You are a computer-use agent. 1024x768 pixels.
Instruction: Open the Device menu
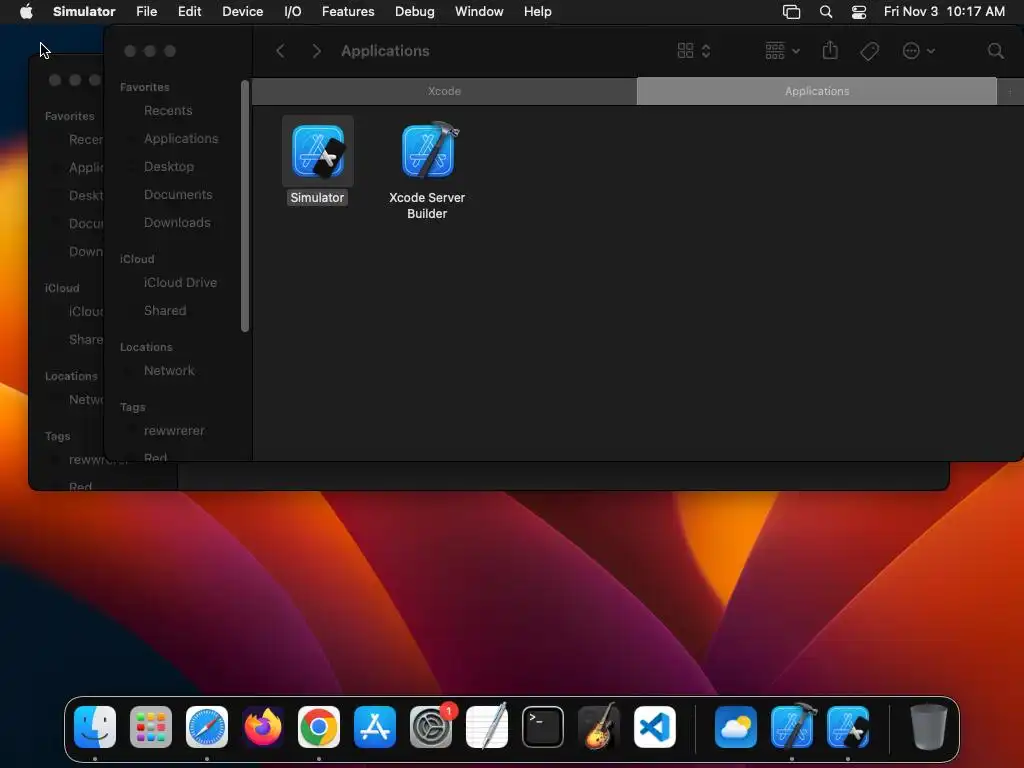point(242,12)
